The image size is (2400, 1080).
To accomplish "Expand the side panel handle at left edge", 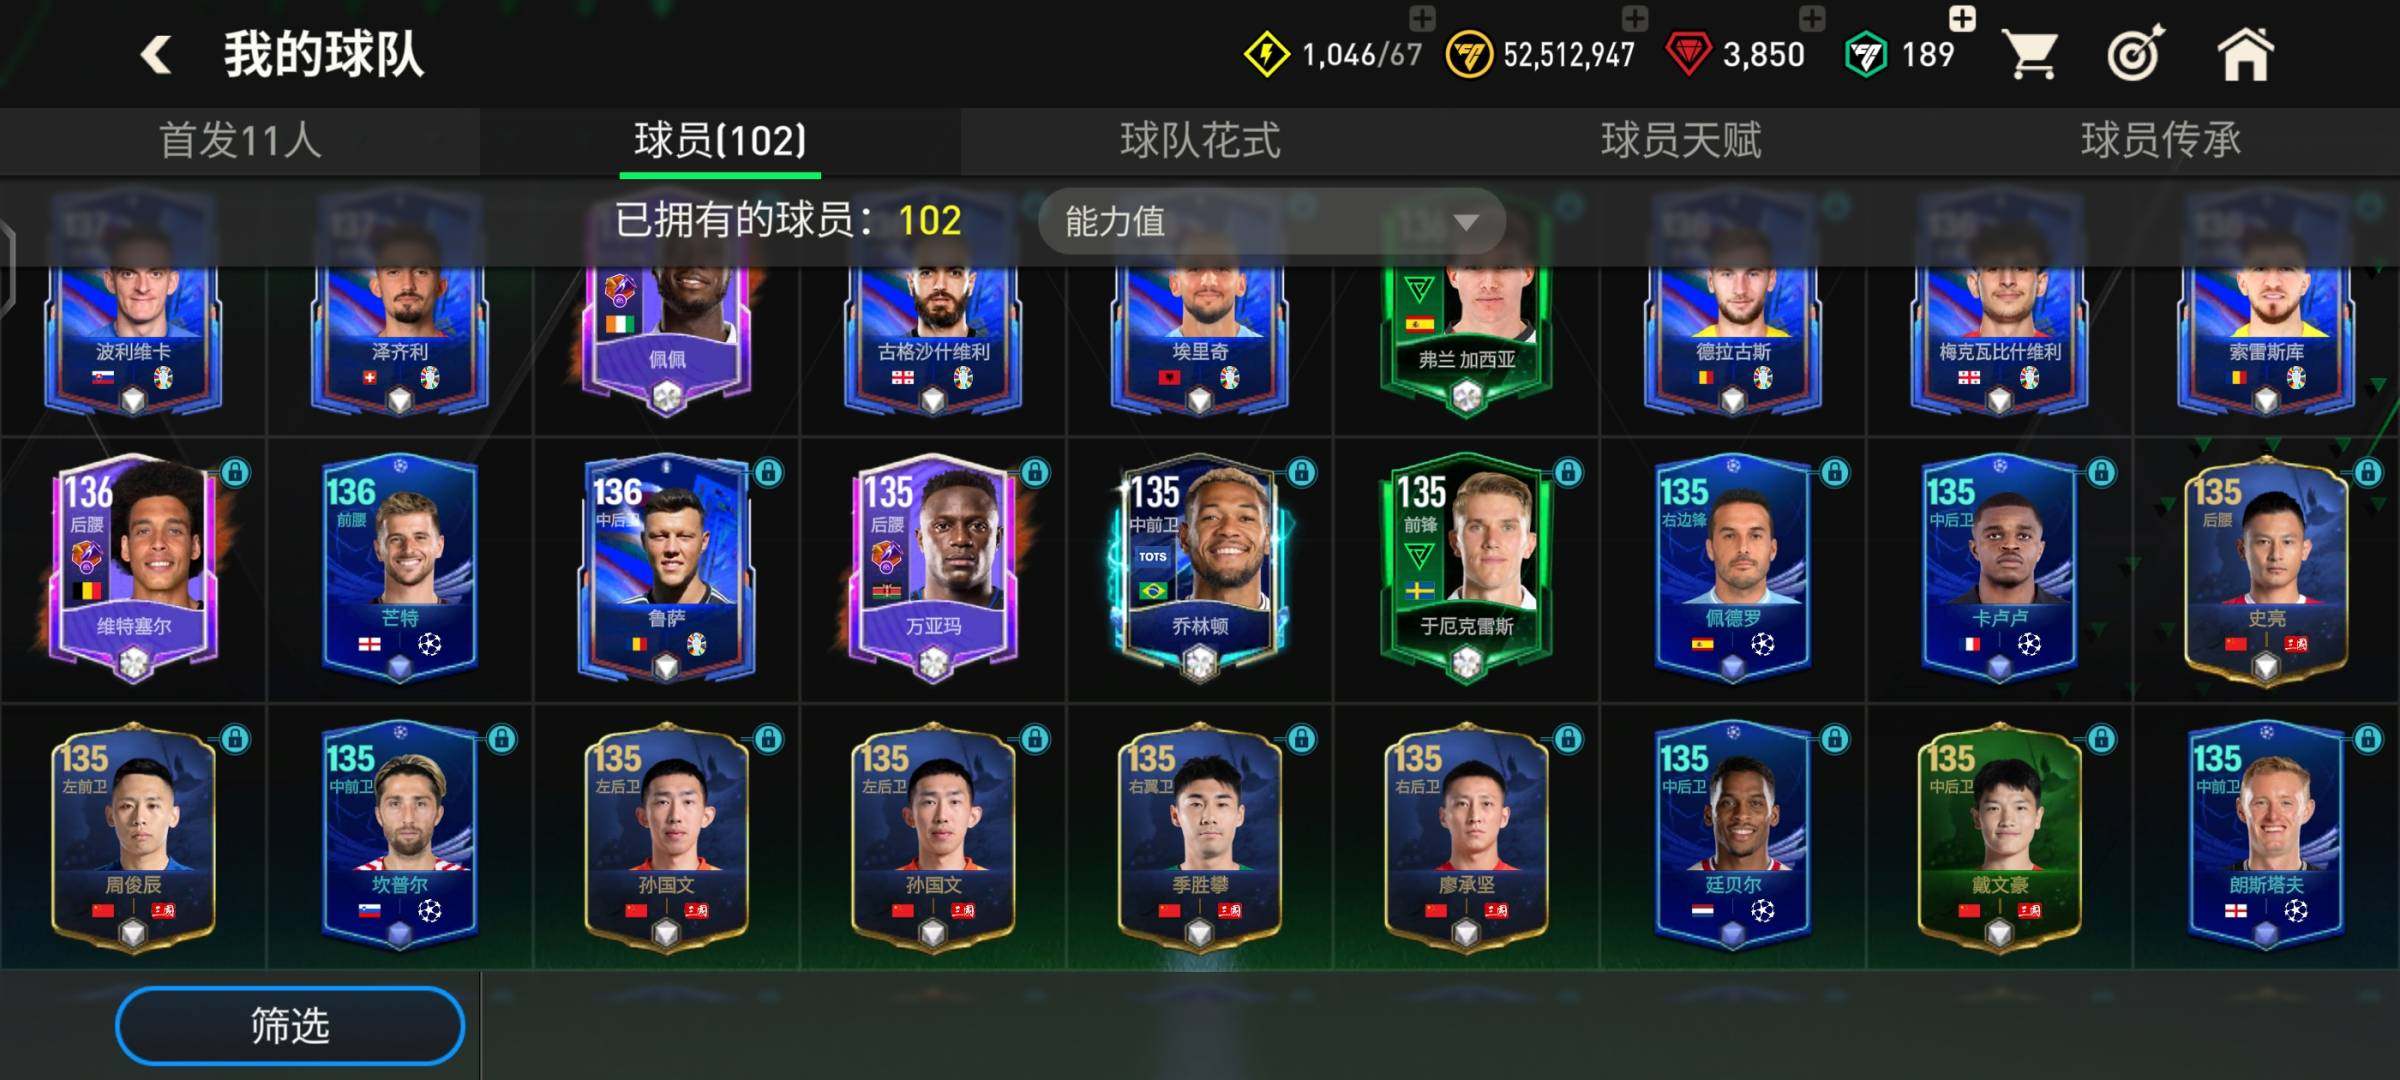I will (x=6, y=270).
